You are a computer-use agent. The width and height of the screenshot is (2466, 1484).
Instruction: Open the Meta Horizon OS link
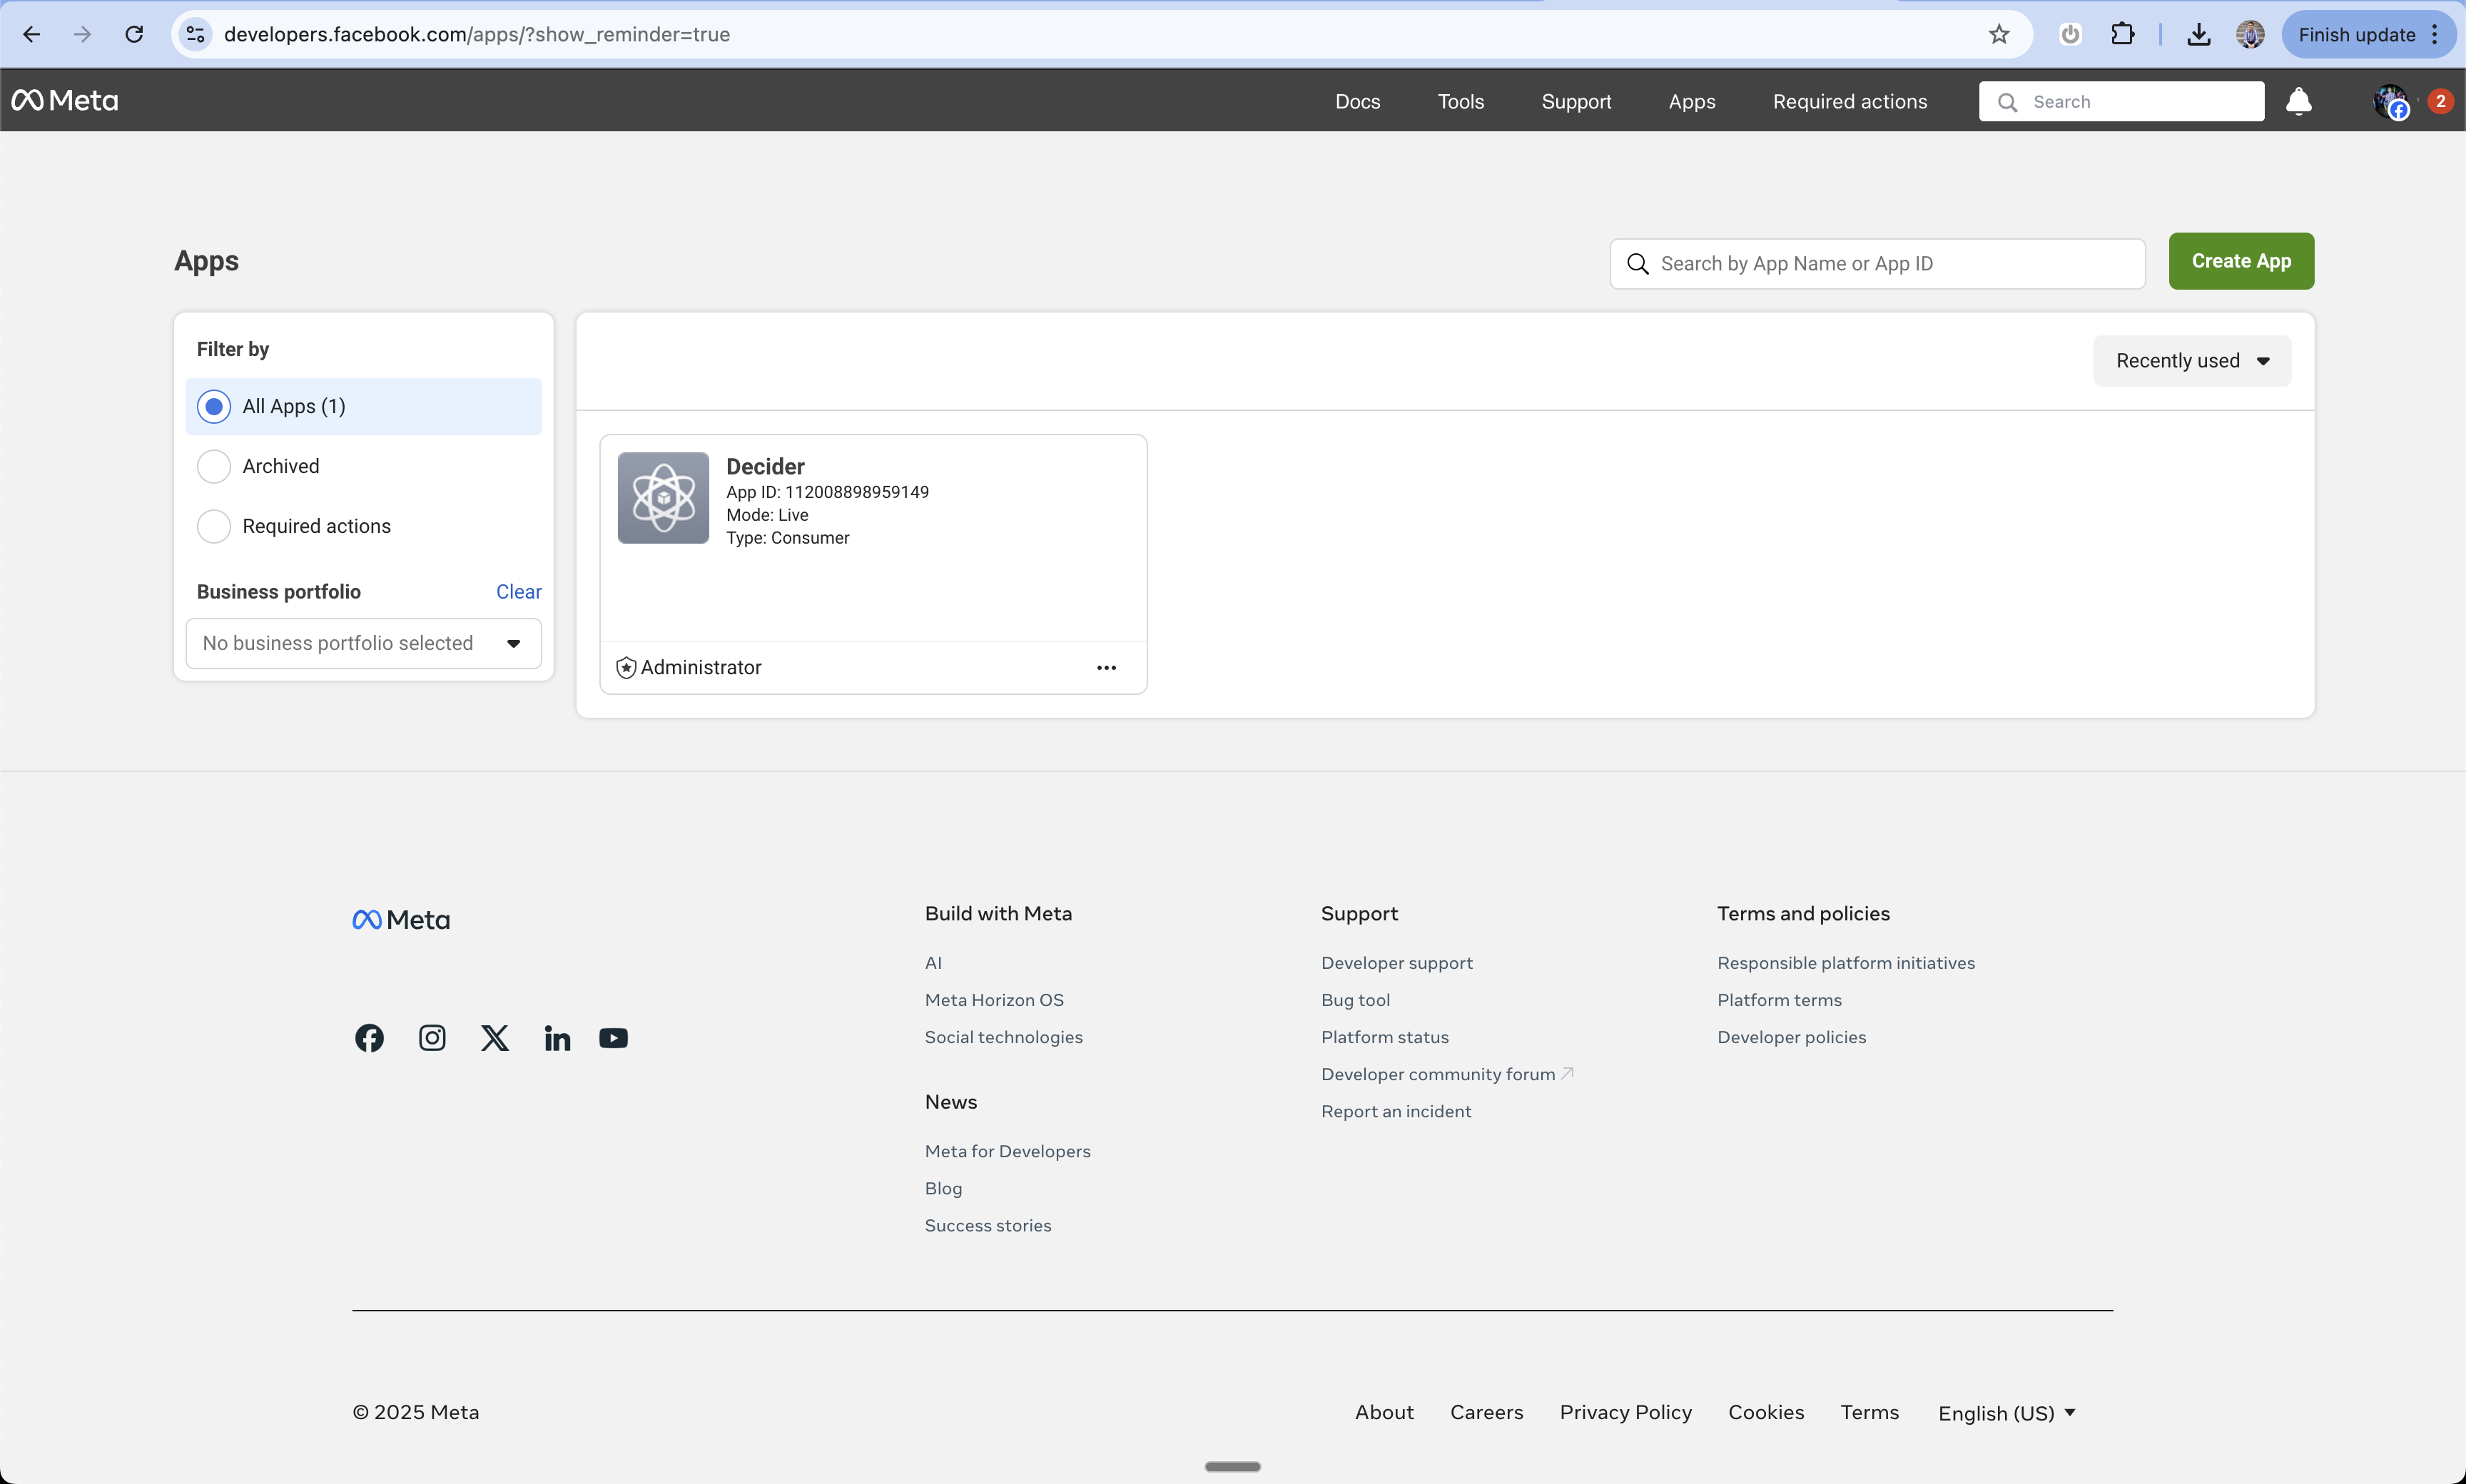994,1000
